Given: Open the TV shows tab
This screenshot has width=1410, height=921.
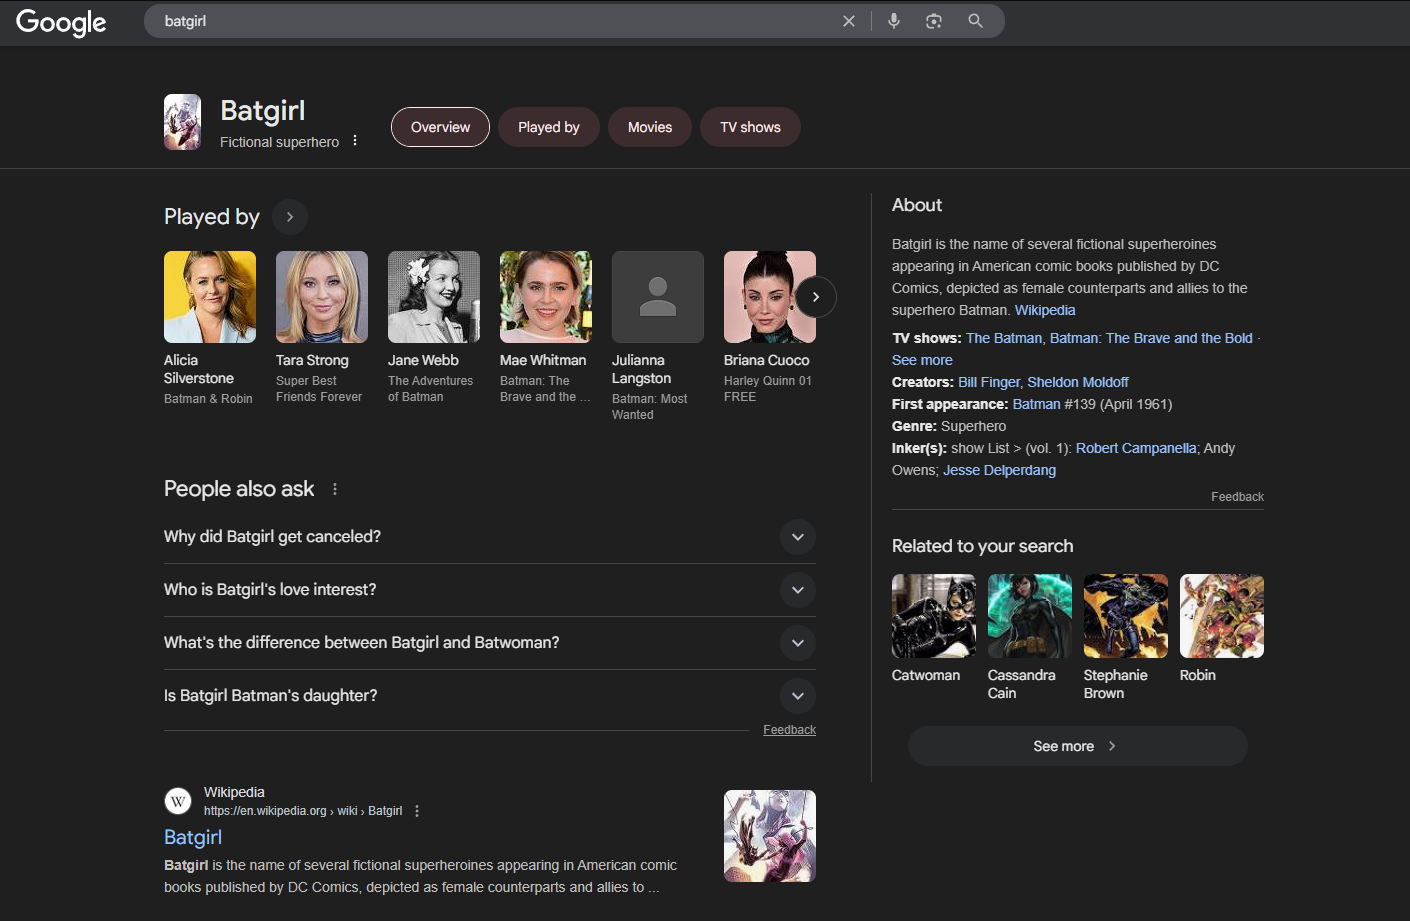Looking at the screenshot, I should [750, 127].
